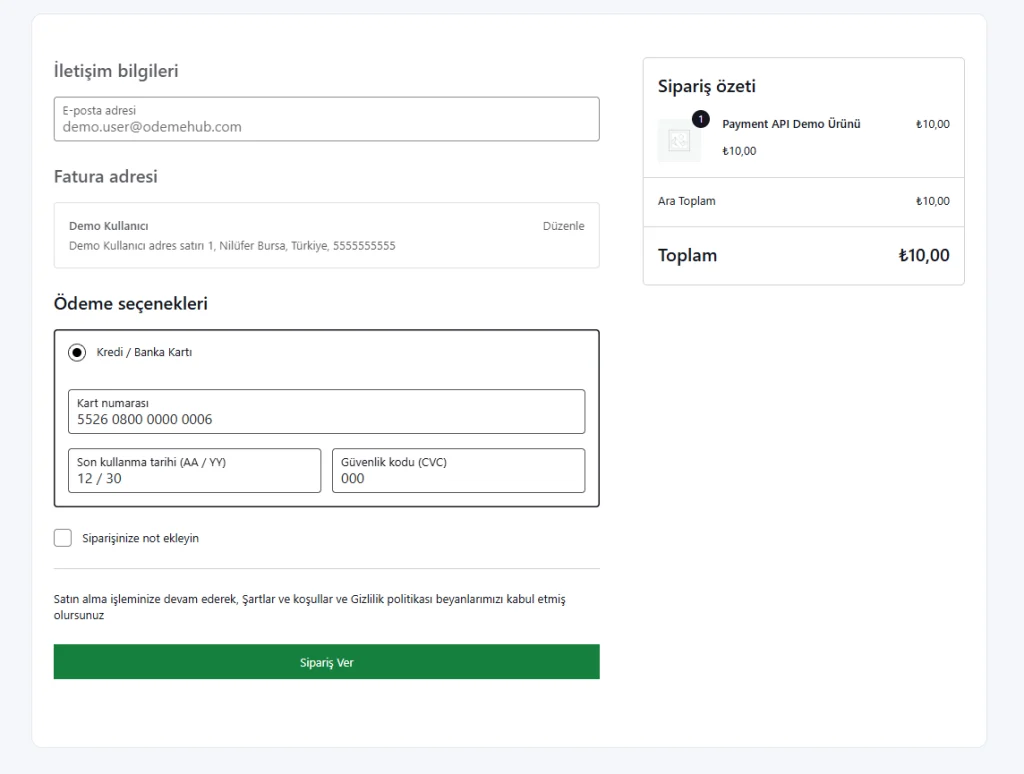The image size is (1024, 774).
Task: Enable the Siparişinize not ekleyin checkbox
Action: pos(63,538)
